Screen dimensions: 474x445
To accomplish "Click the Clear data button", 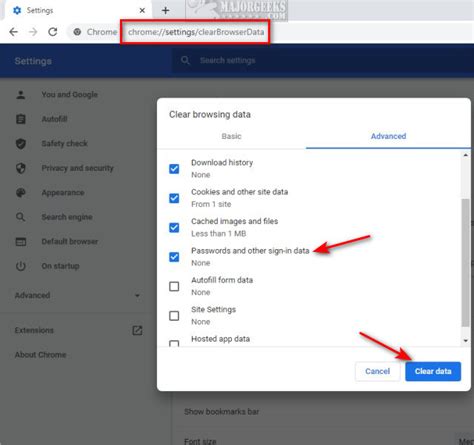I will [x=433, y=371].
